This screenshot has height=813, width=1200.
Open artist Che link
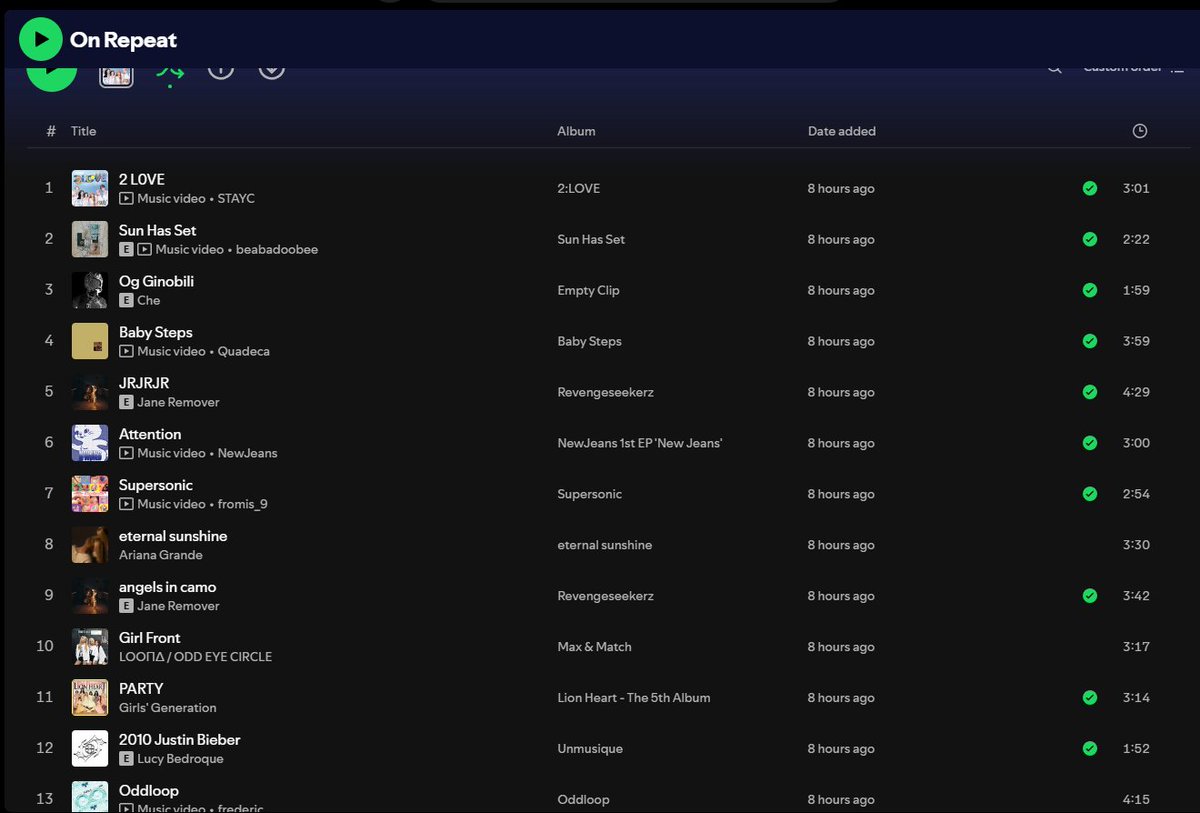click(149, 301)
